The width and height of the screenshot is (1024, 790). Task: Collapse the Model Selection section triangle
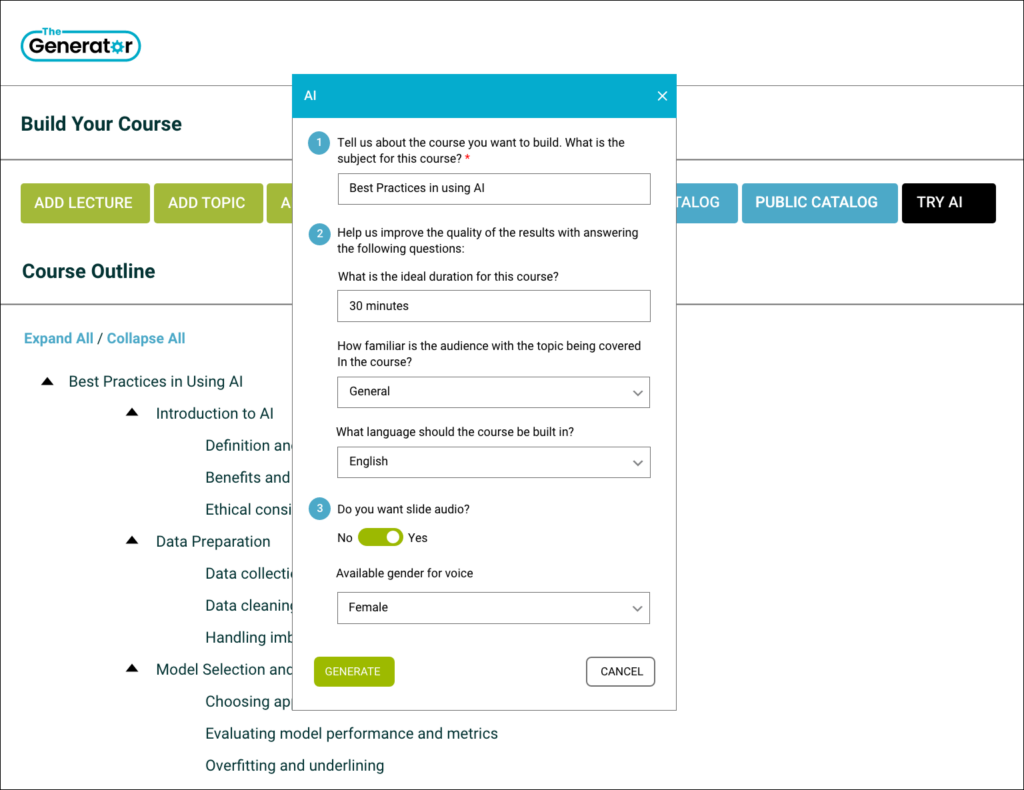point(132,669)
